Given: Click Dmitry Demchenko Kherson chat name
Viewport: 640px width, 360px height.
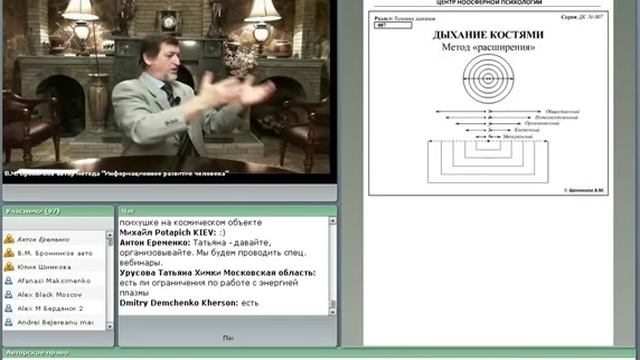Looking at the screenshot, I should [x=179, y=303].
